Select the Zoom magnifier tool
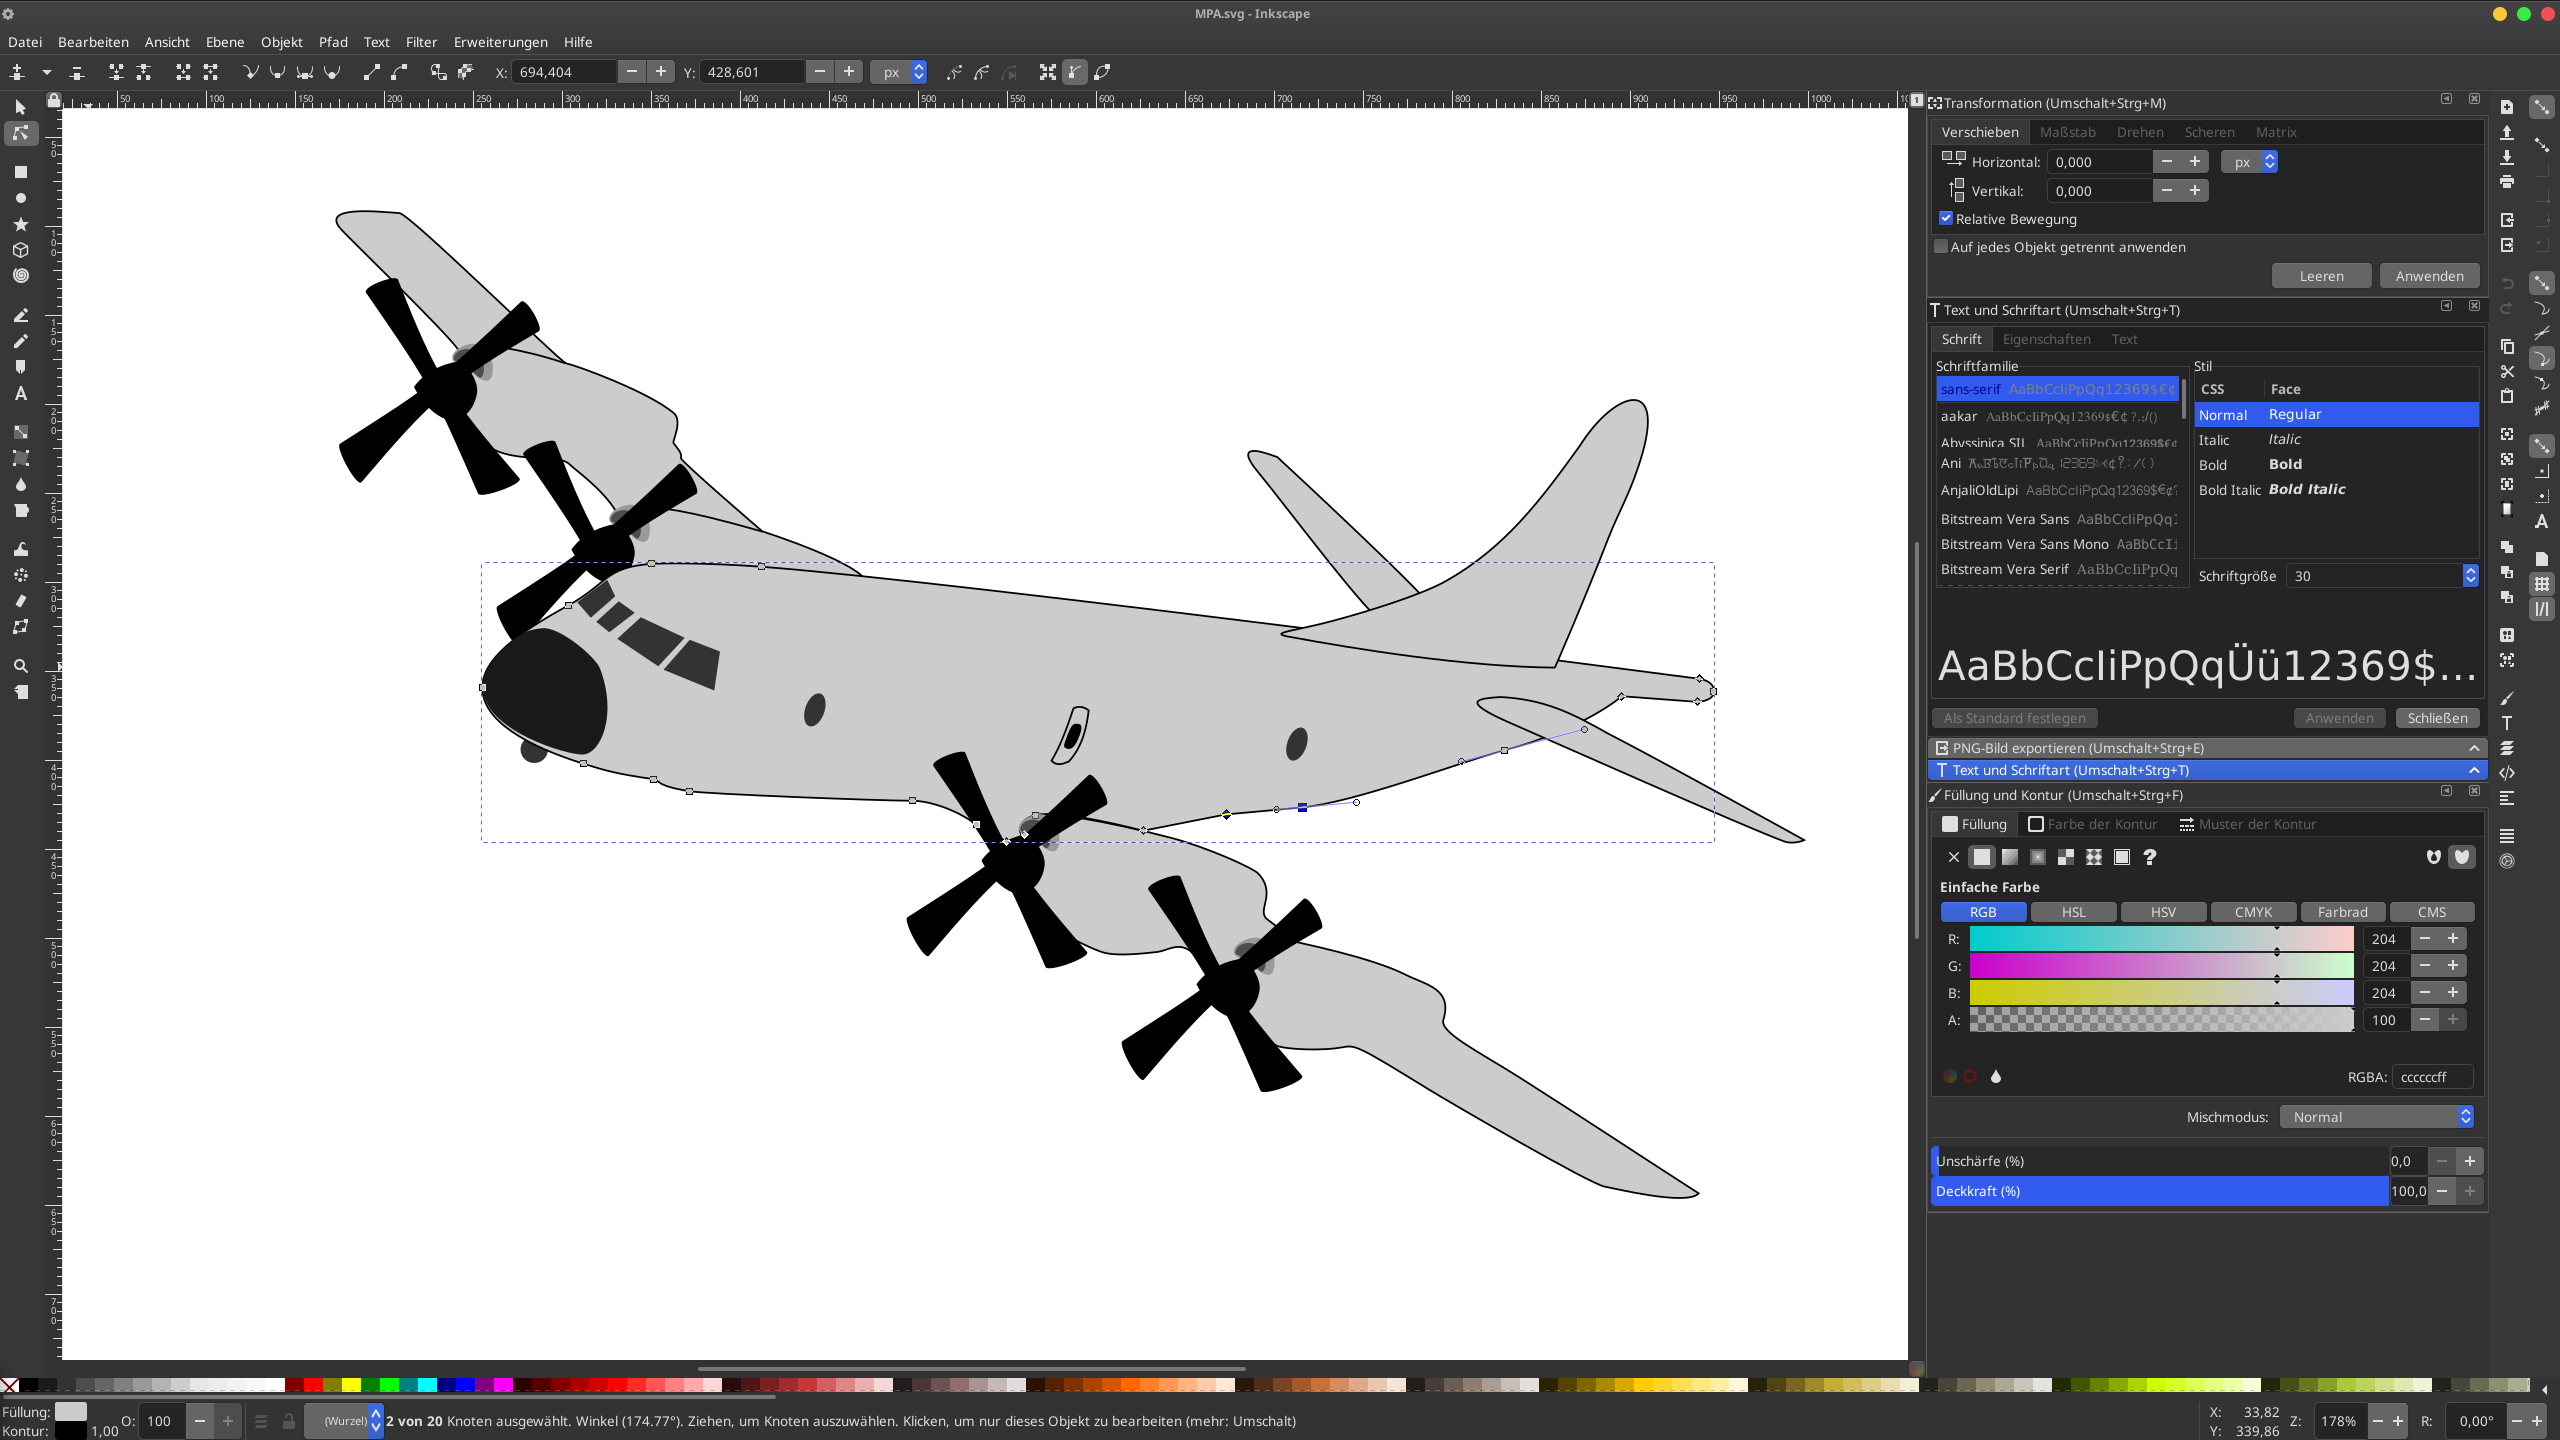This screenshot has width=2560, height=1440. 20,666
